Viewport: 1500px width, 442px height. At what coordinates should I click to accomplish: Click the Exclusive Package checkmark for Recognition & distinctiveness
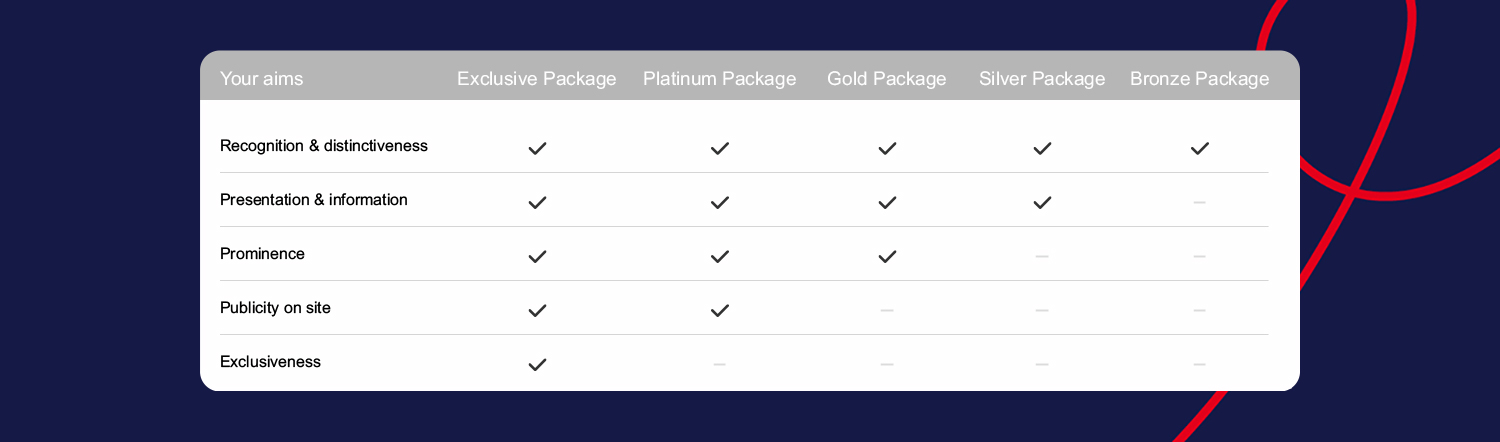(x=537, y=148)
